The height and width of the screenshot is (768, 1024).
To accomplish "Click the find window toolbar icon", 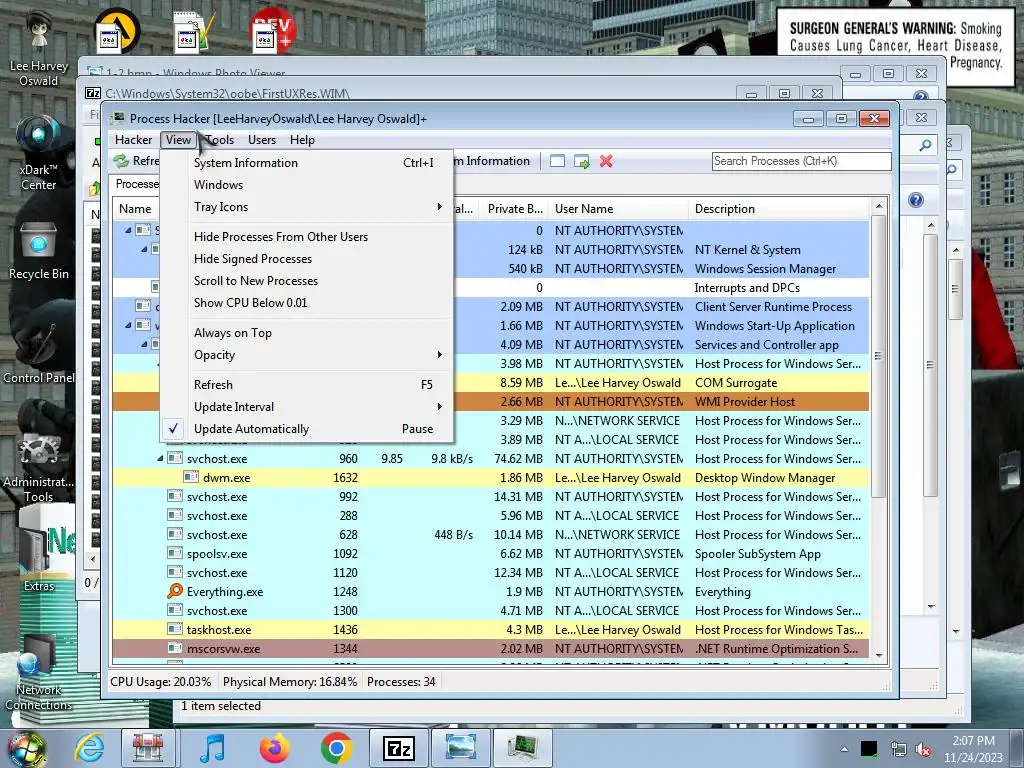I will point(557,161).
